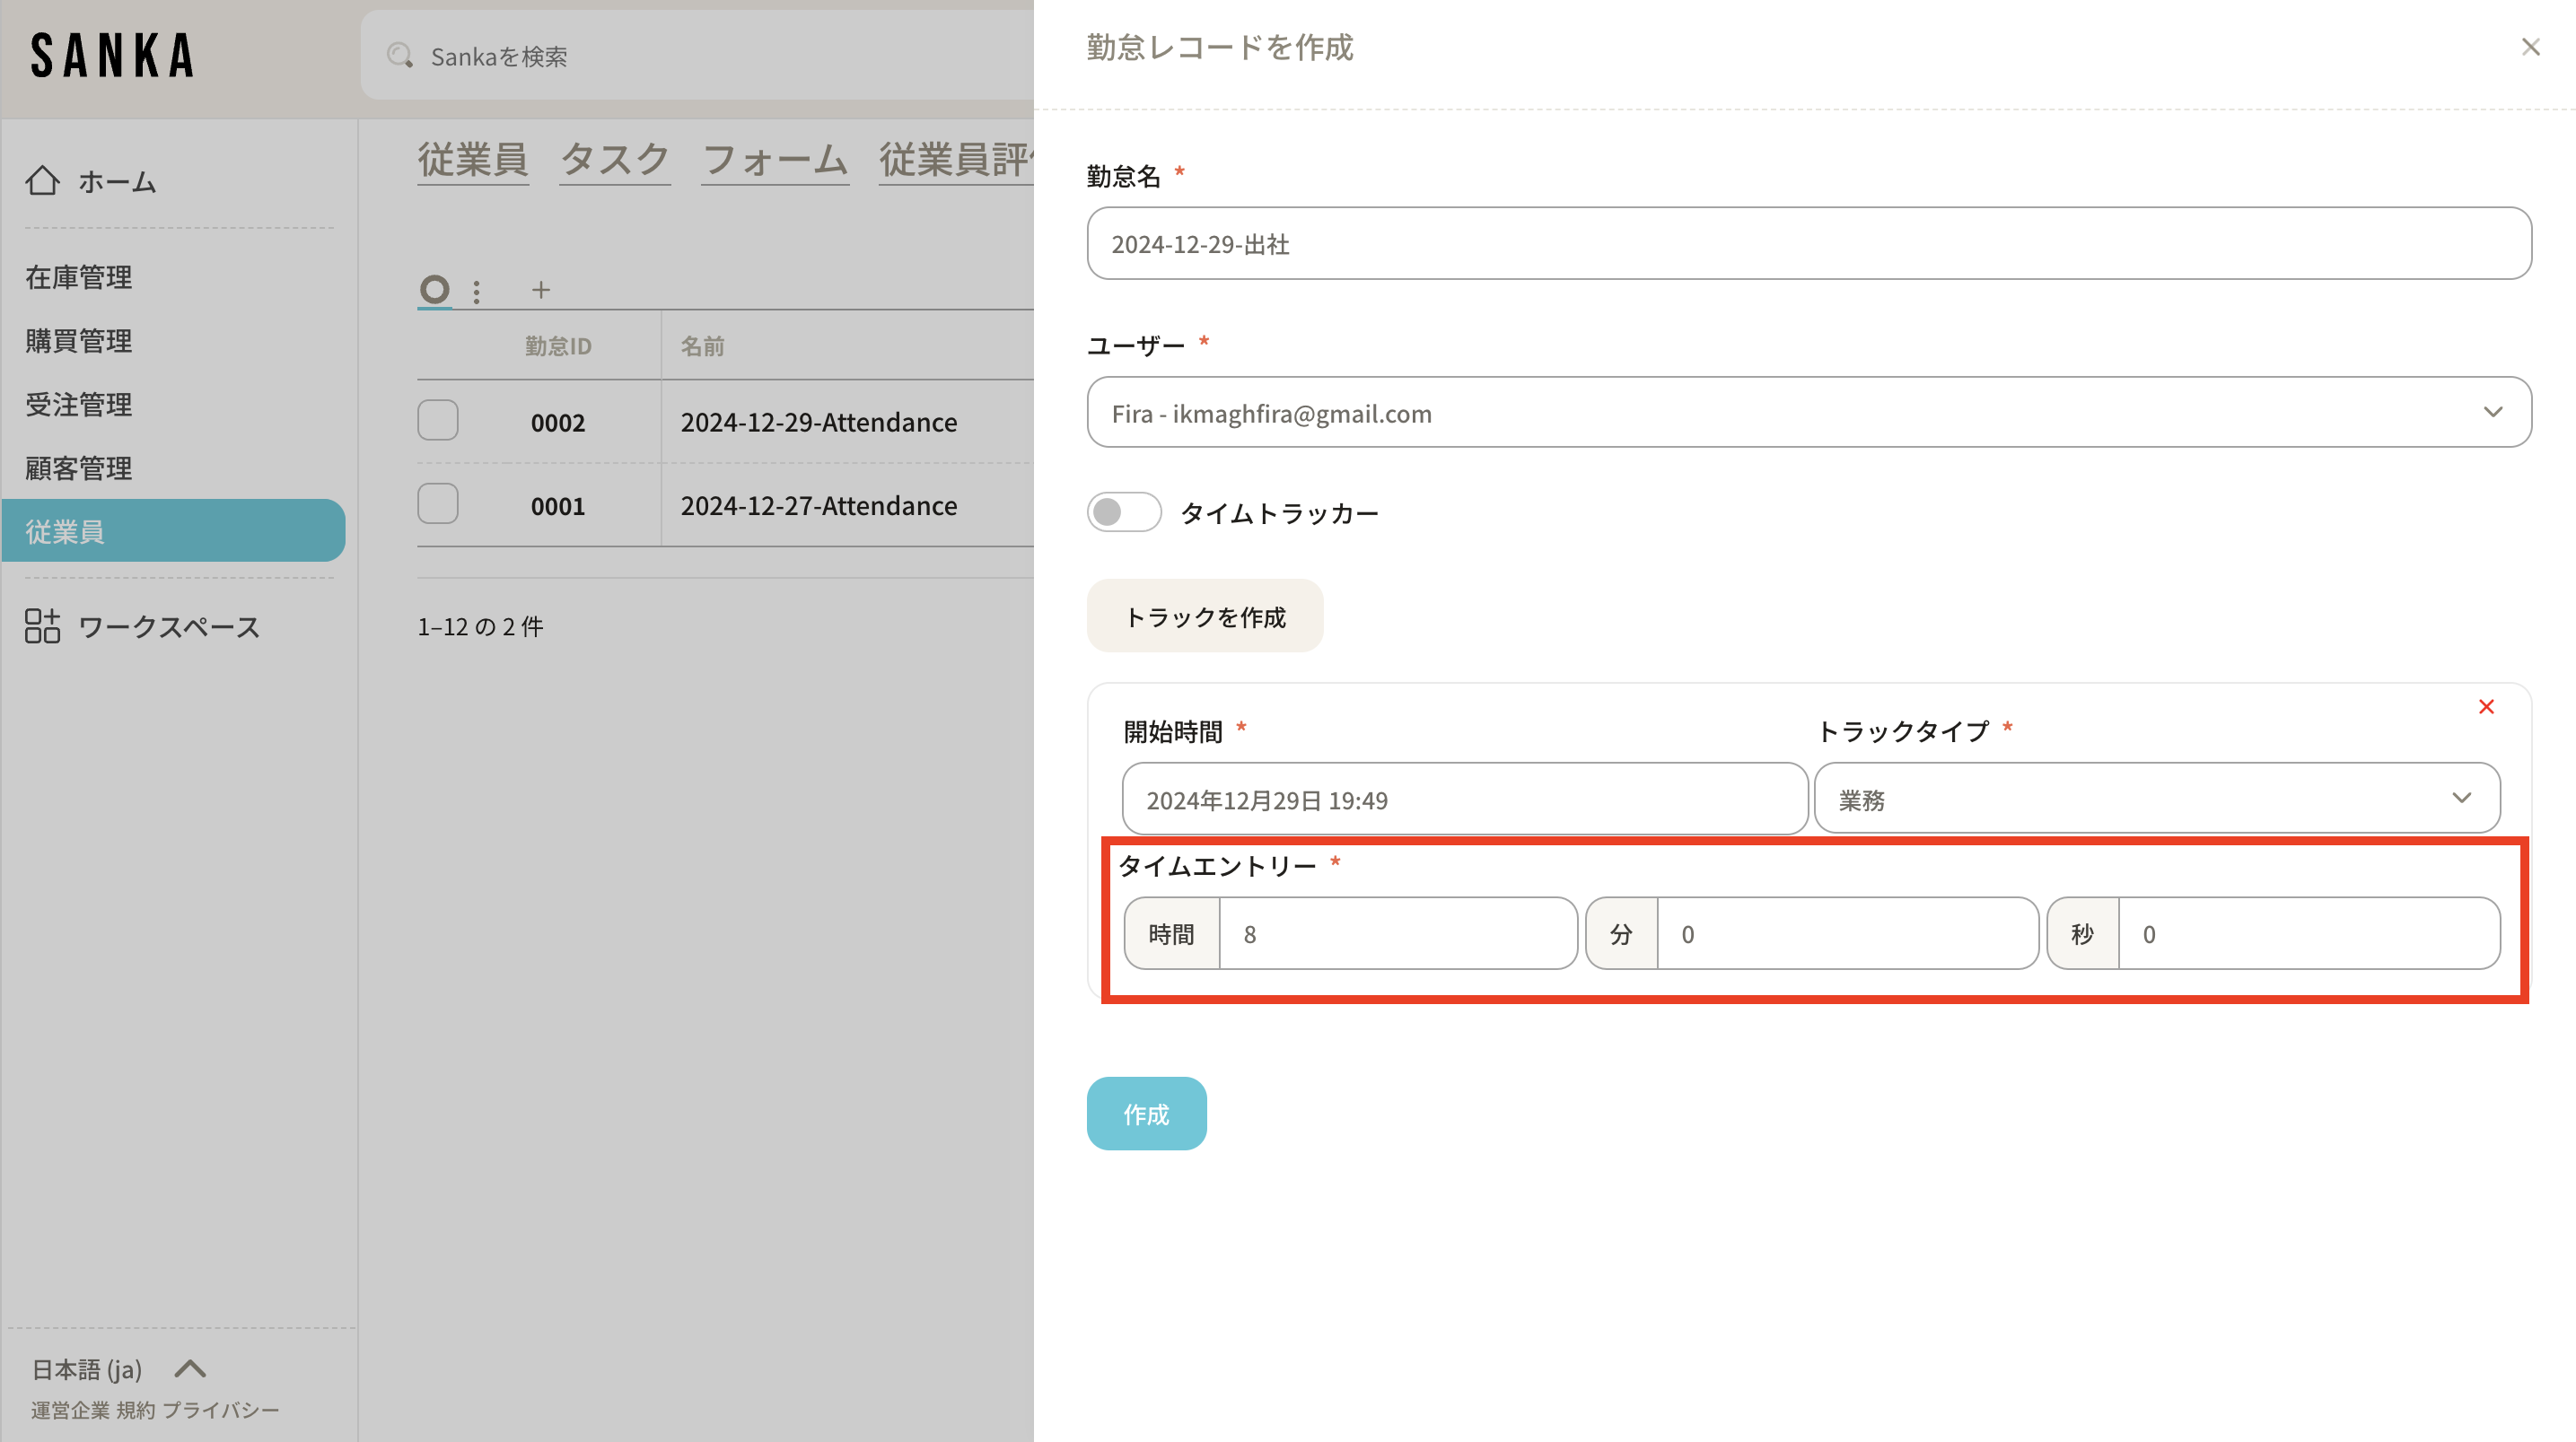Click the workspace grid icon
The width and height of the screenshot is (2576, 1442).
[42, 626]
